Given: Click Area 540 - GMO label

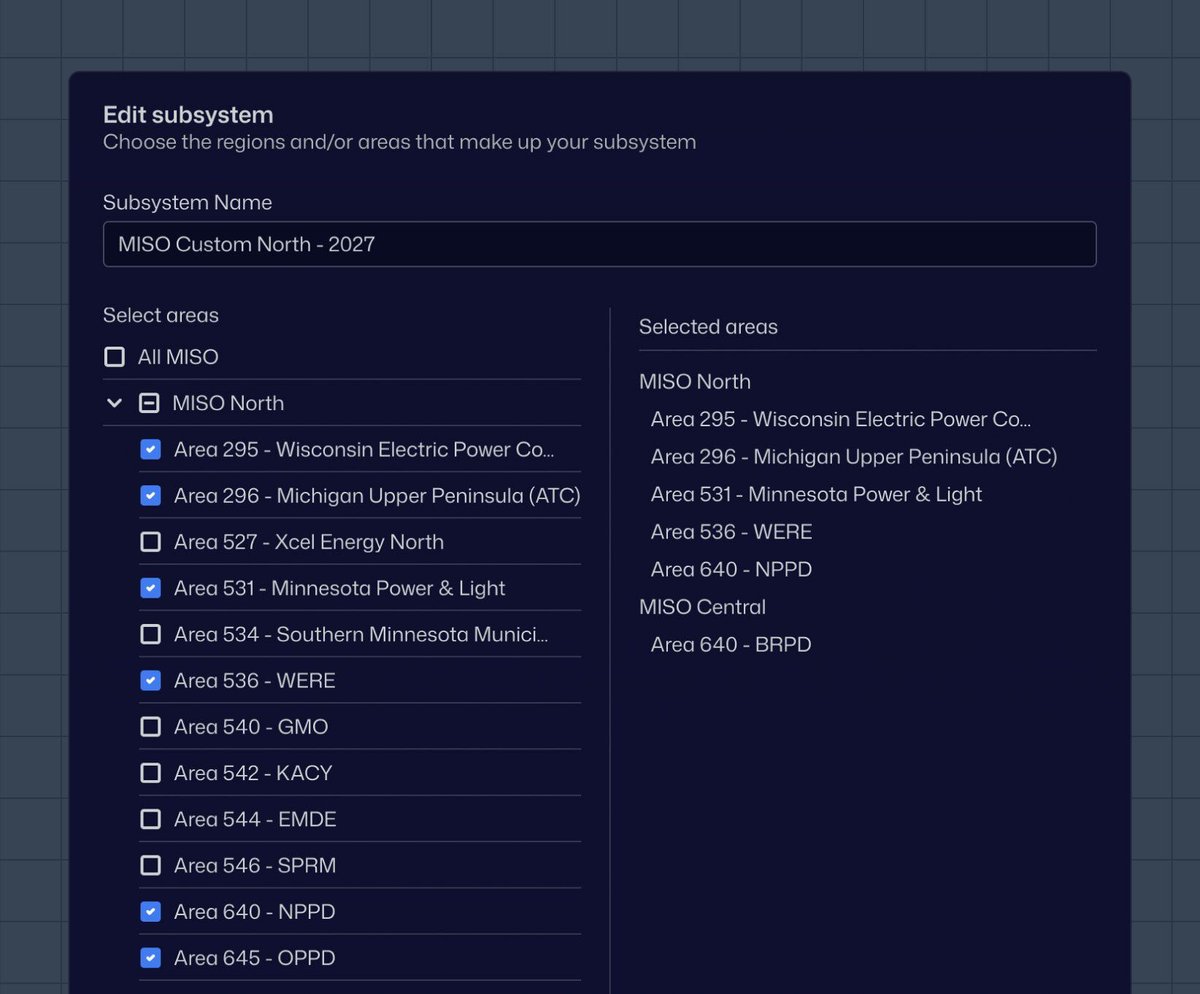Looking at the screenshot, I should (251, 727).
